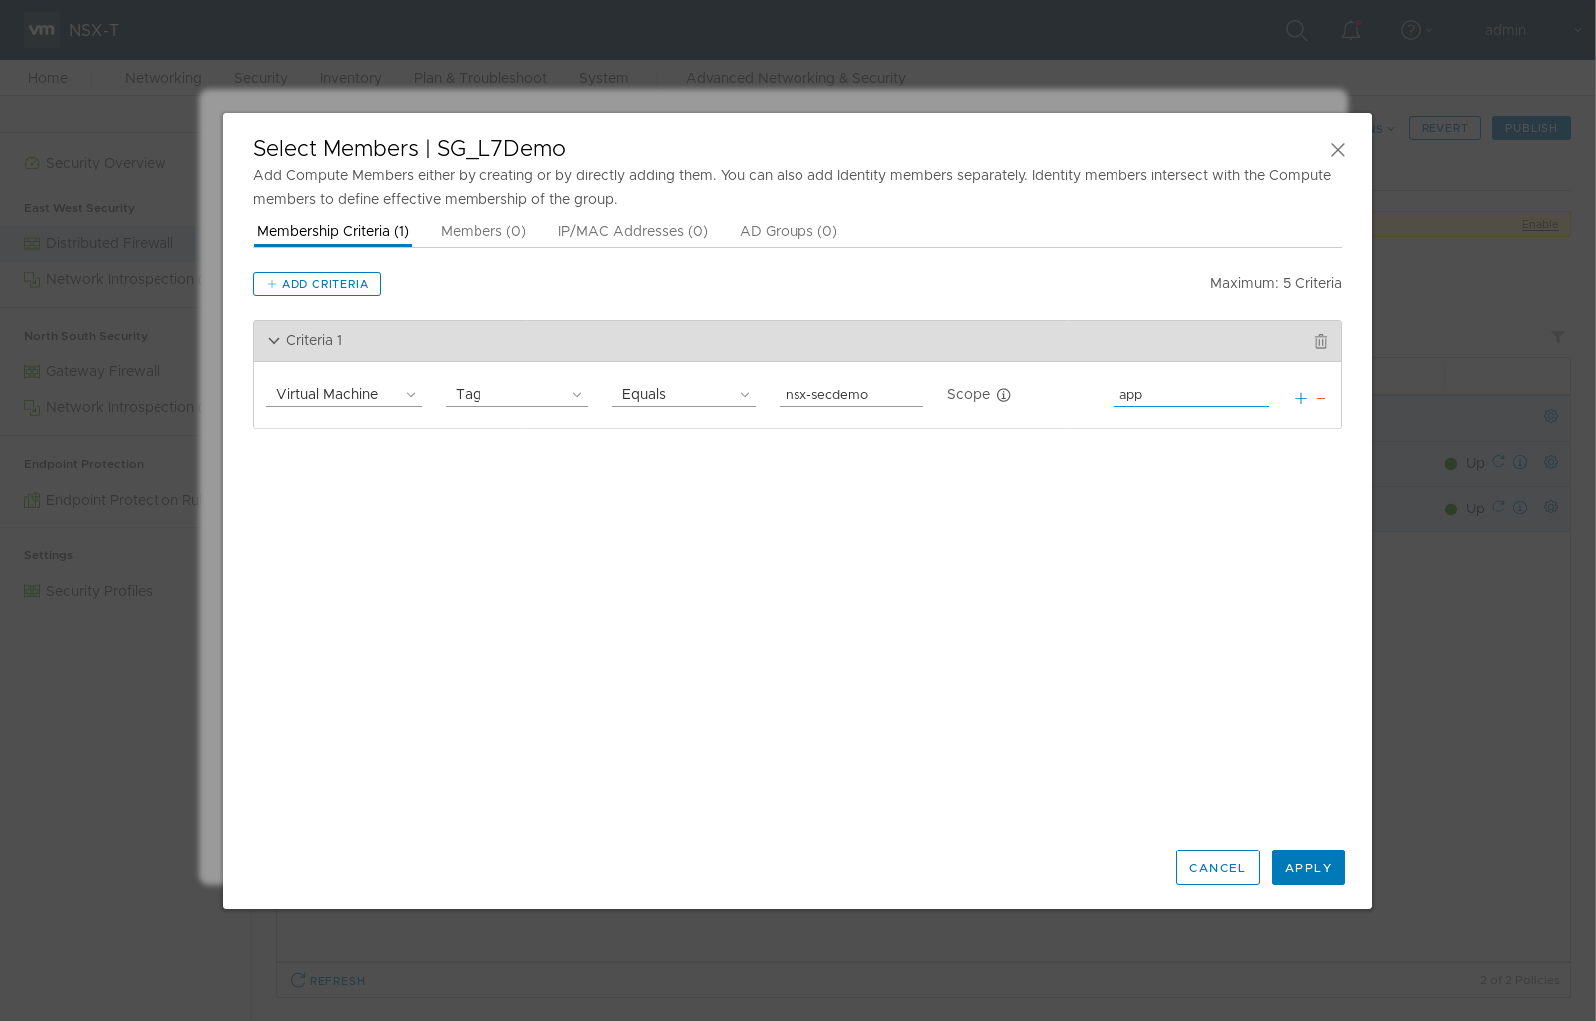Open Equals operator dropdown
This screenshot has height=1021, width=1596.
click(x=684, y=395)
